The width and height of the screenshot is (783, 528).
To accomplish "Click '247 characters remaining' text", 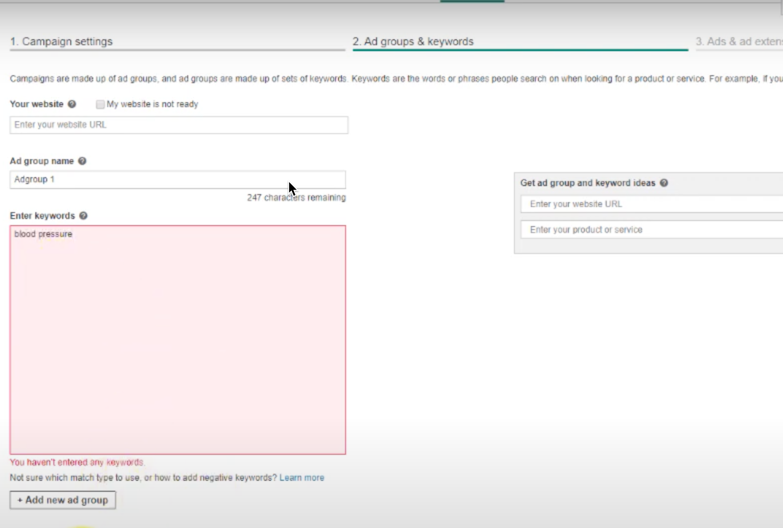I will click(296, 197).
